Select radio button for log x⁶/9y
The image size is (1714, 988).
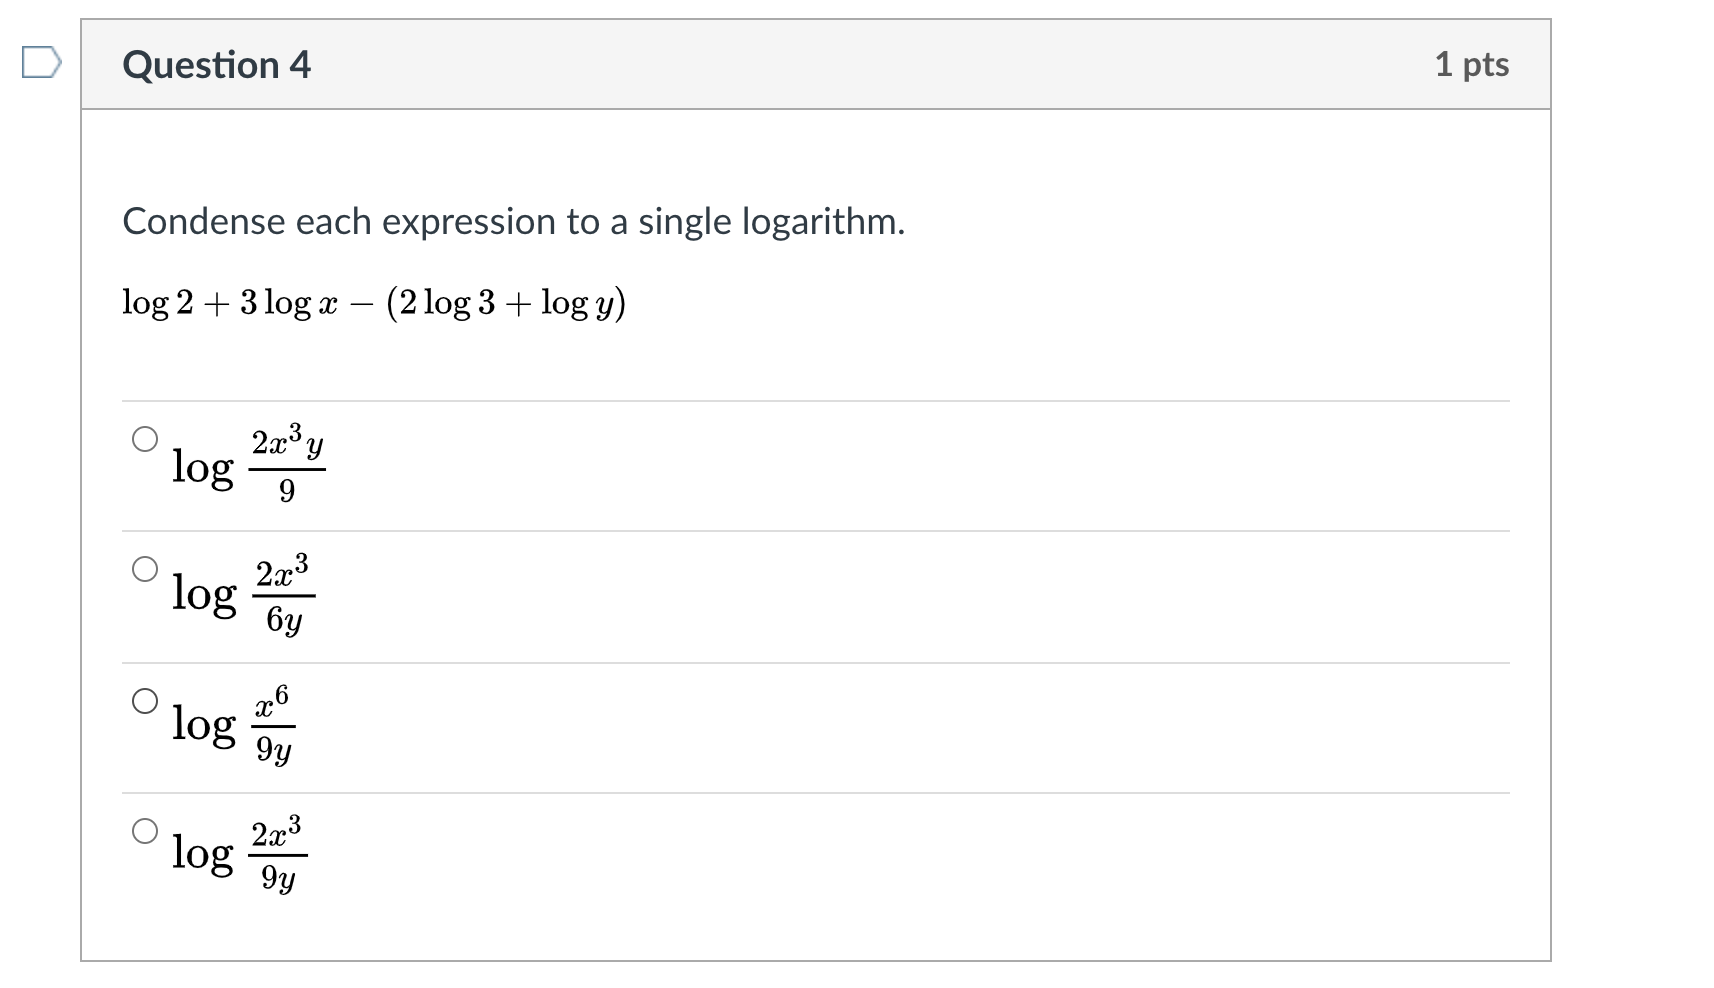click(146, 700)
